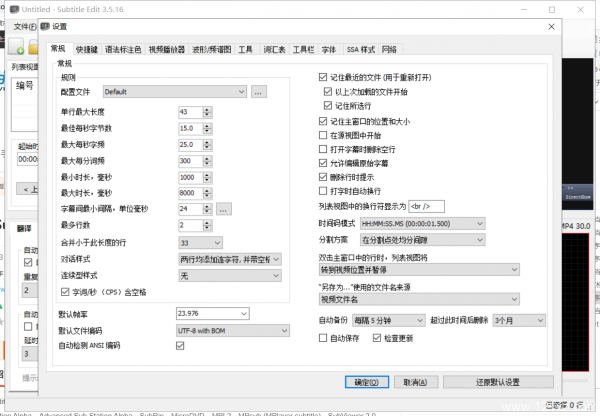Screen dimensions: 600x416
Task: Toggle 自动检测 ANSI 编码 checkbox
Action: tap(180, 345)
